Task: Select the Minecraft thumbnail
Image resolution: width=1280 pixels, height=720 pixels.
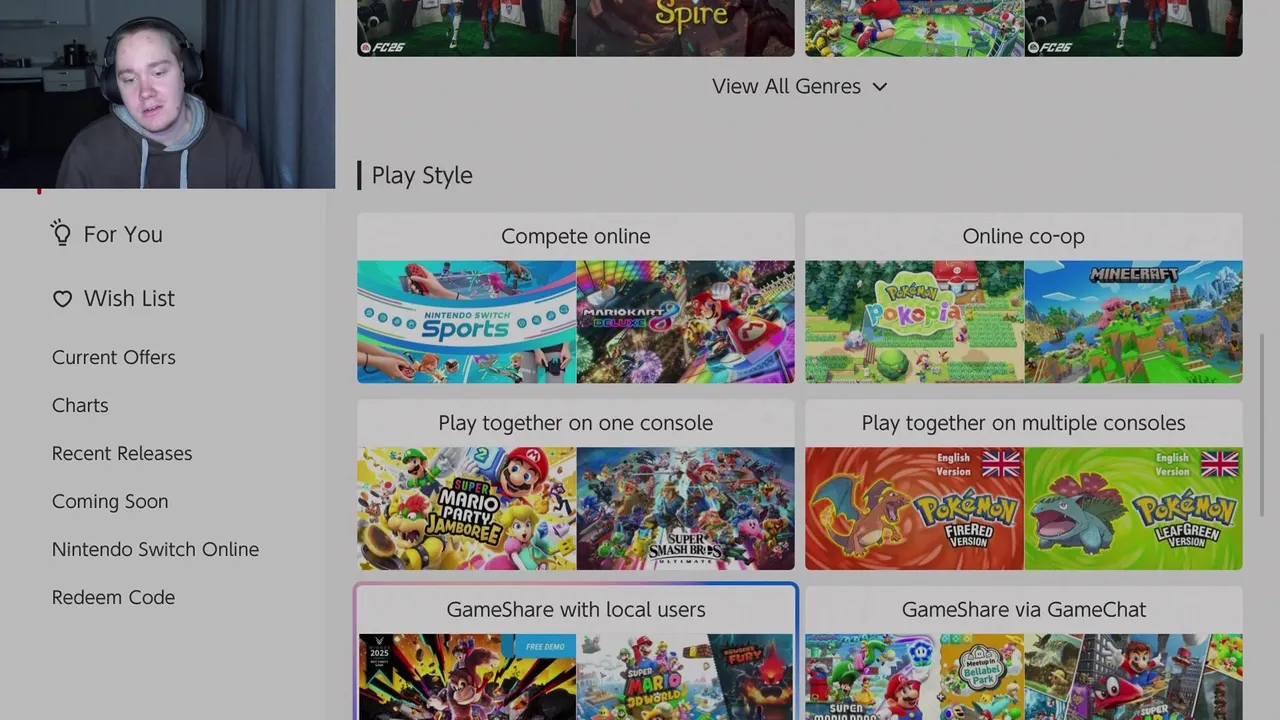Action: coord(1134,322)
